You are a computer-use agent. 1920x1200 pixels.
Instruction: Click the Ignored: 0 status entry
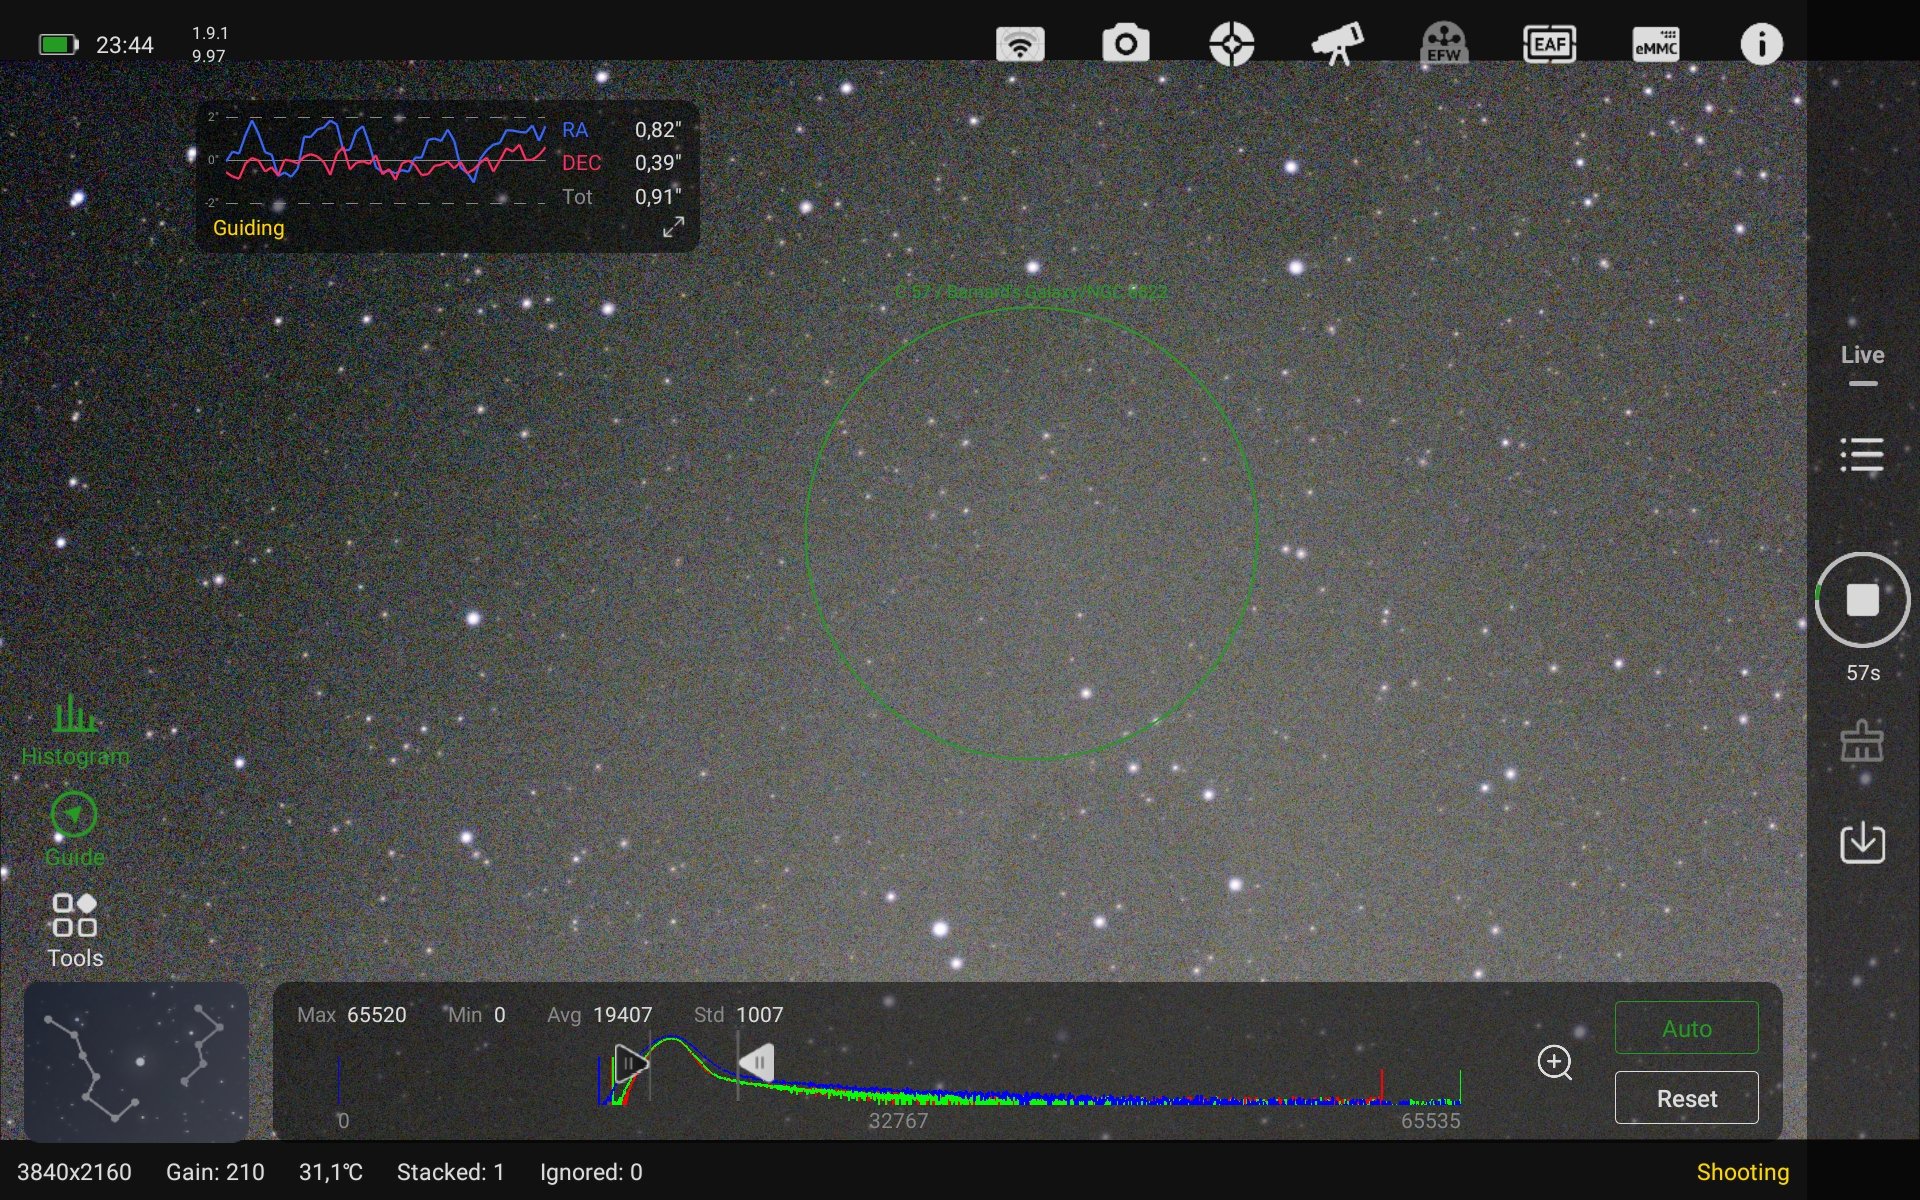(591, 1172)
